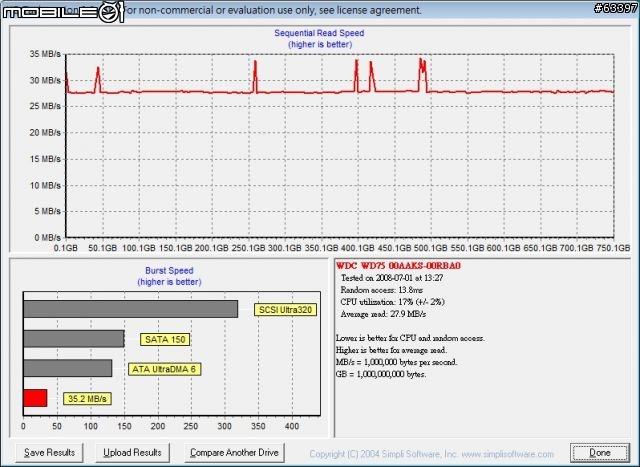Open the Upload Results button

click(x=133, y=453)
